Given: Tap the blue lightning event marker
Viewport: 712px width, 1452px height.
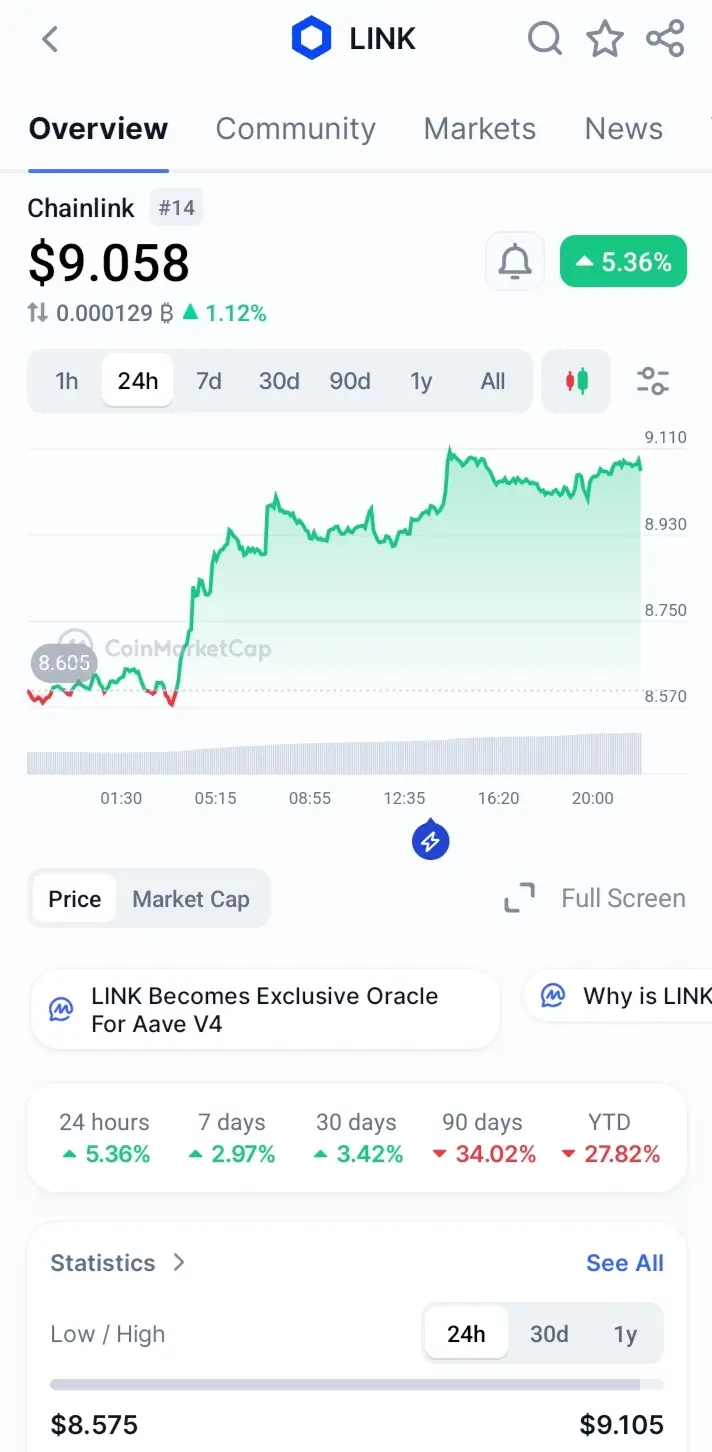Looking at the screenshot, I should (x=430, y=841).
